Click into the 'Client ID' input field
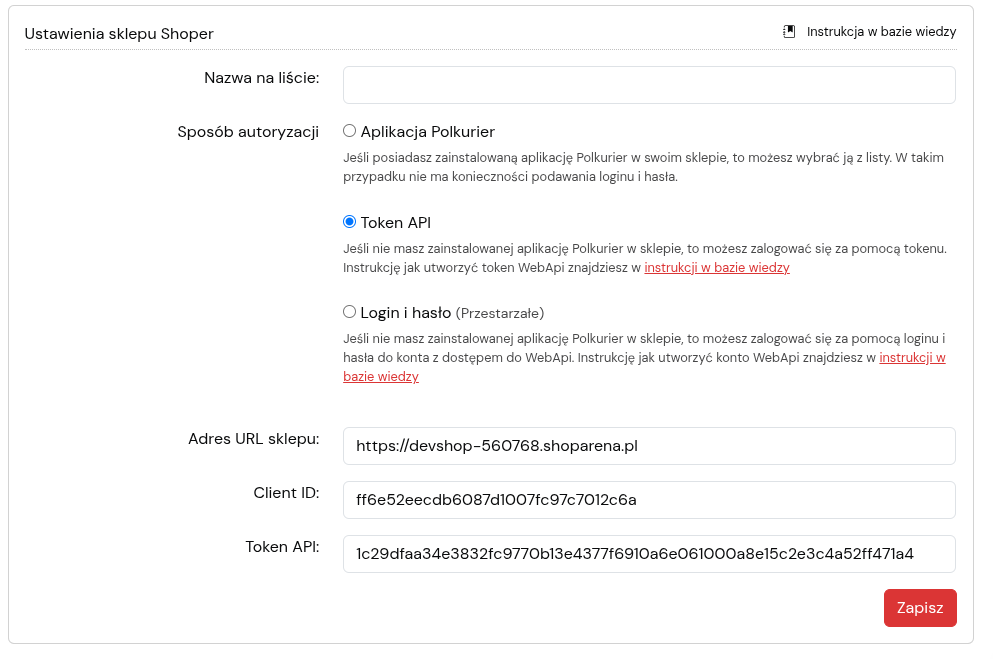This screenshot has width=993, height=659. tap(649, 499)
